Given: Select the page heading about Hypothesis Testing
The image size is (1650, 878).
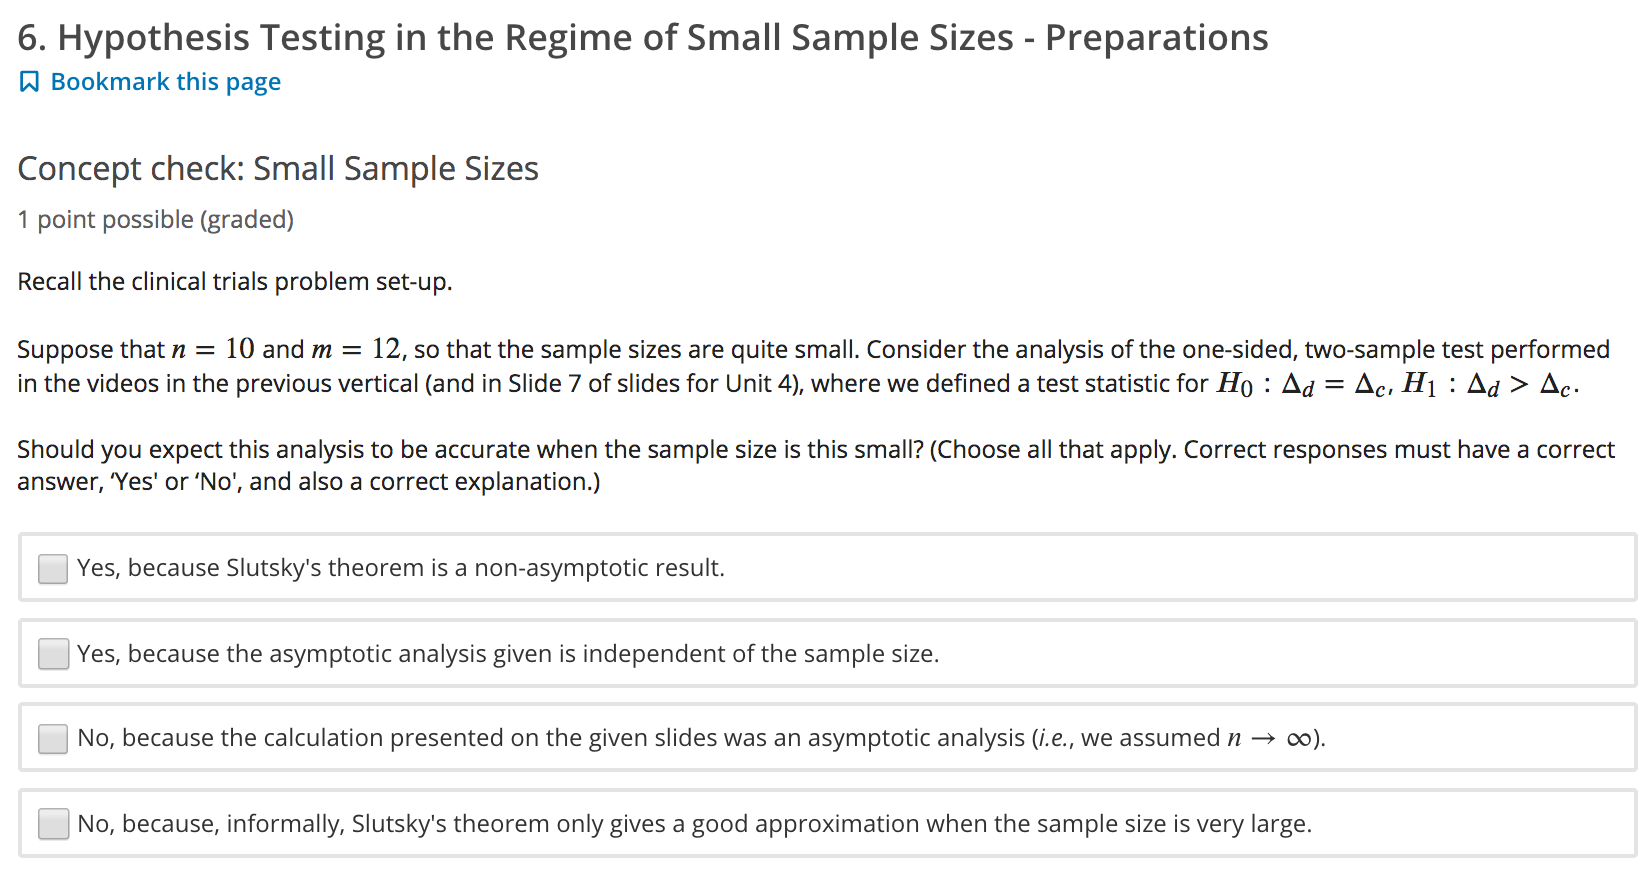Looking at the screenshot, I should click(x=642, y=37).
